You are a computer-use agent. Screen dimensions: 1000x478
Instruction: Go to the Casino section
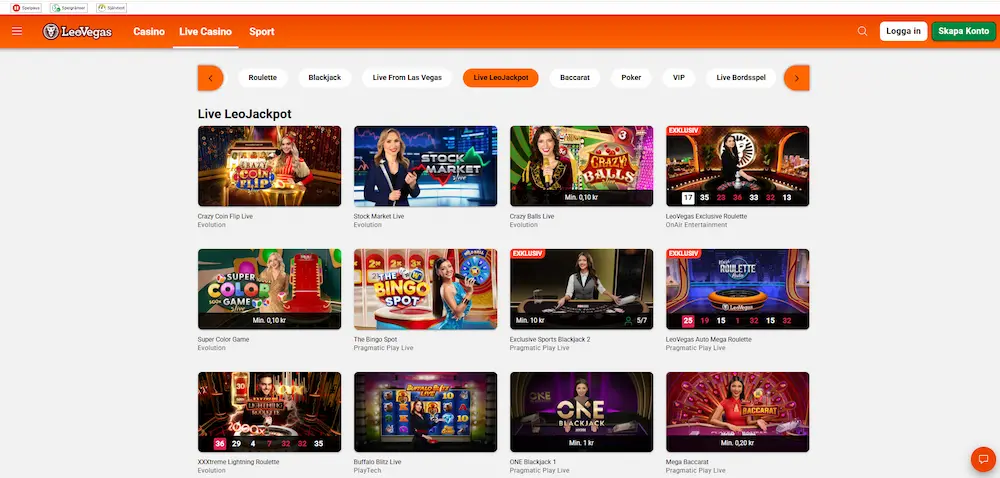pos(149,31)
